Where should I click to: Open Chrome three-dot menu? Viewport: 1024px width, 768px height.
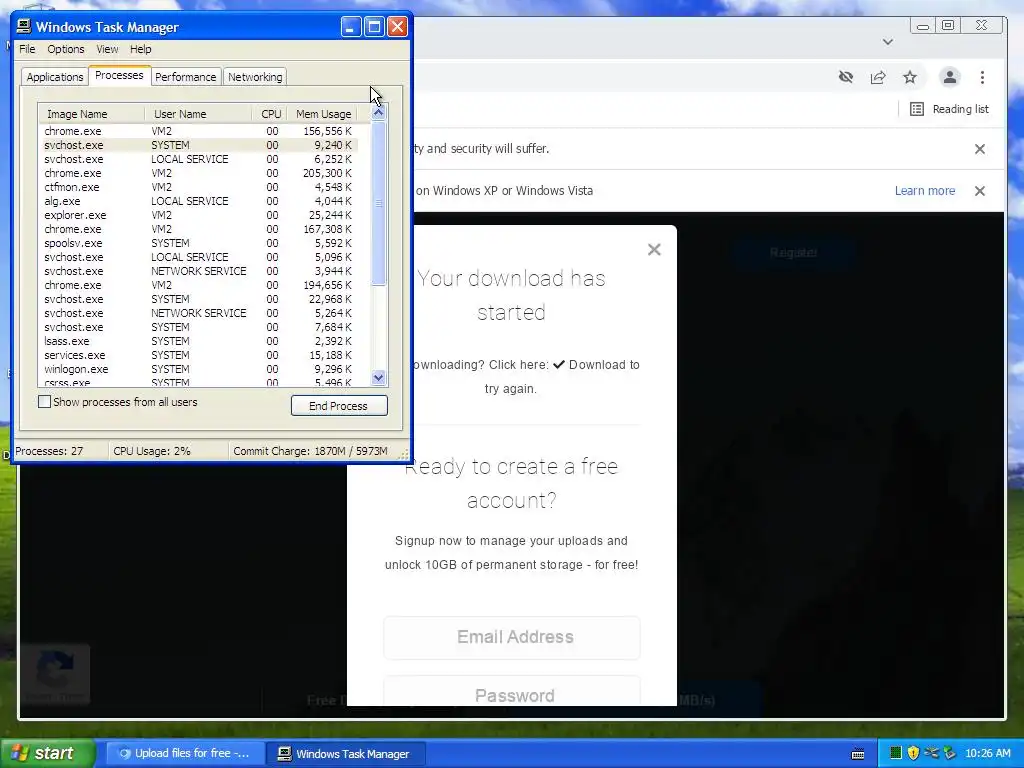point(982,77)
